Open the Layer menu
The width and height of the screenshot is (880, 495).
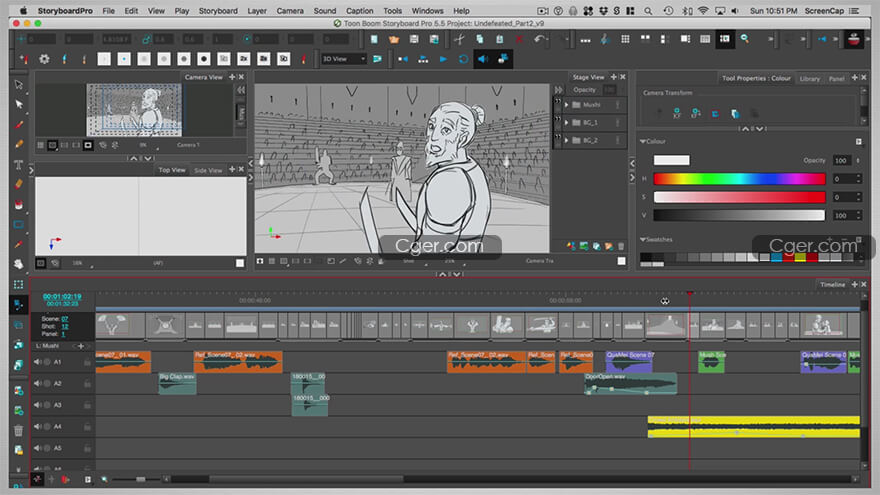coord(256,11)
